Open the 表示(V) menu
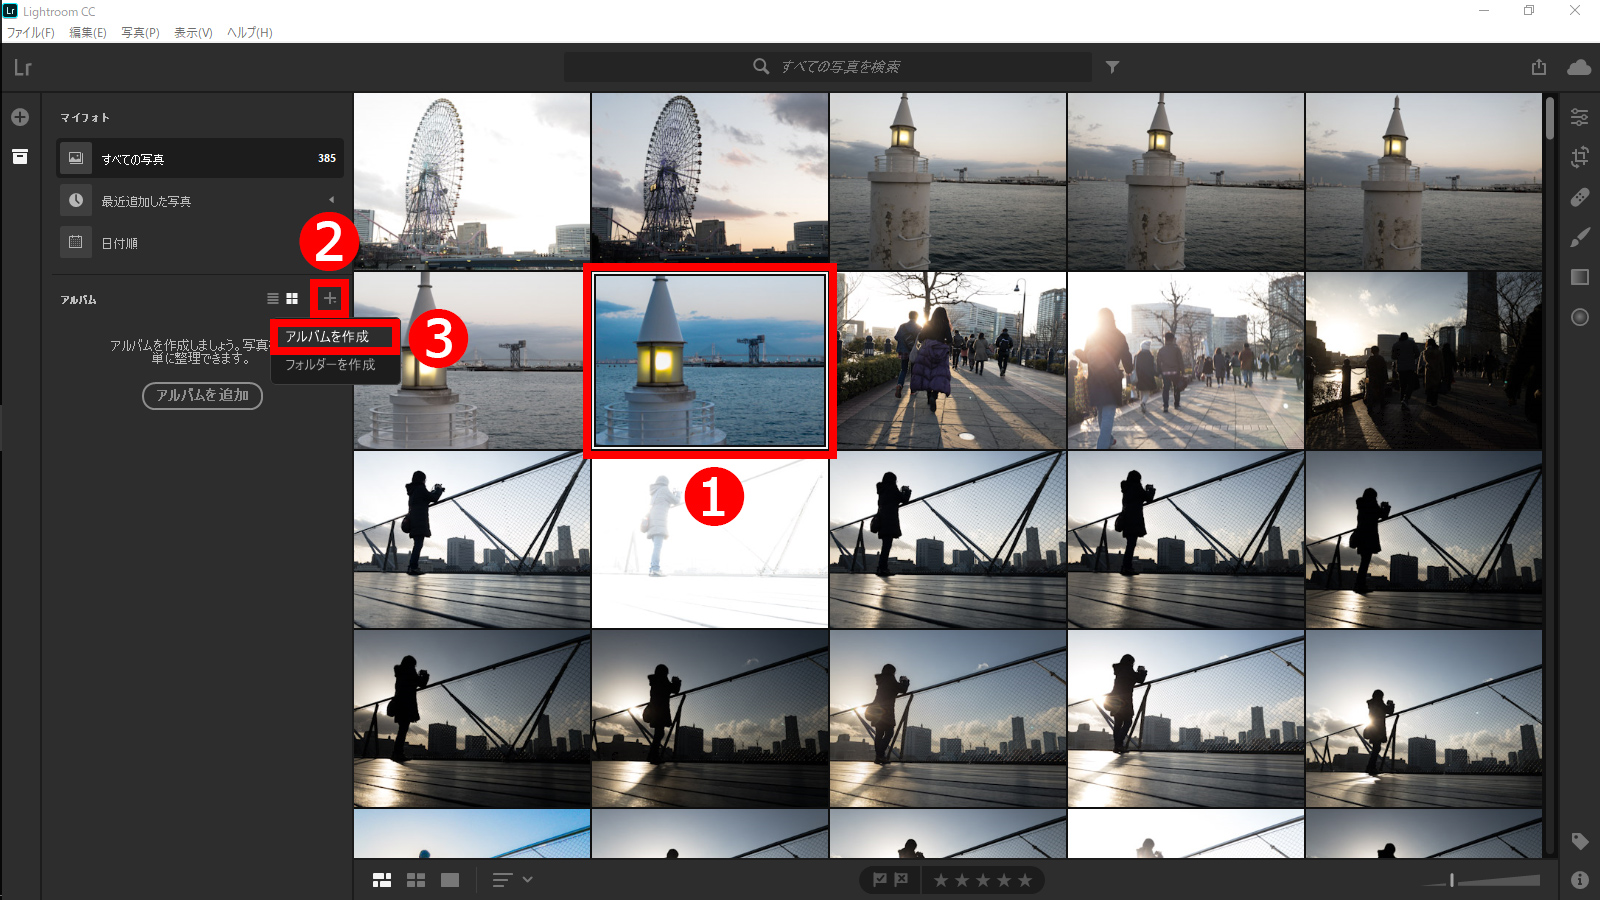Image resolution: width=1600 pixels, height=900 pixels. point(194,33)
